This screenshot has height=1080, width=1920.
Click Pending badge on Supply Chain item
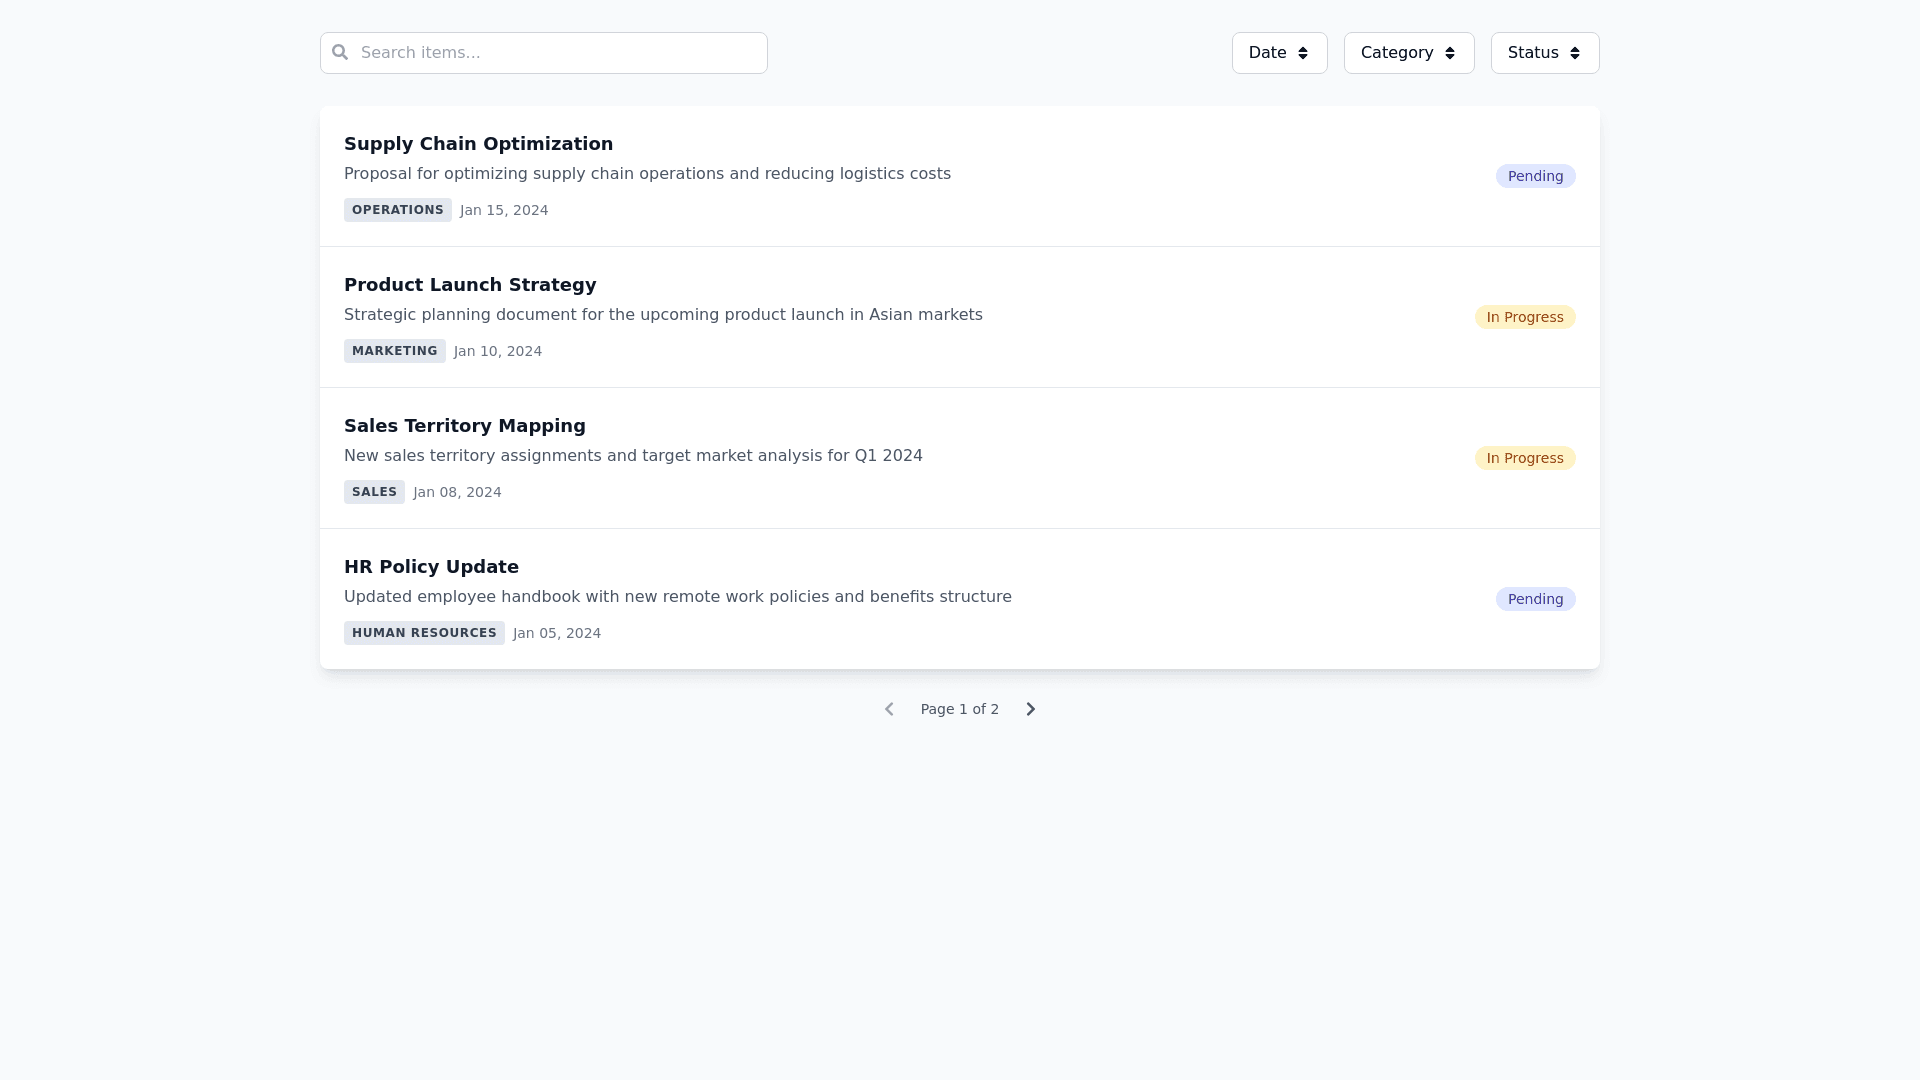[1535, 176]
